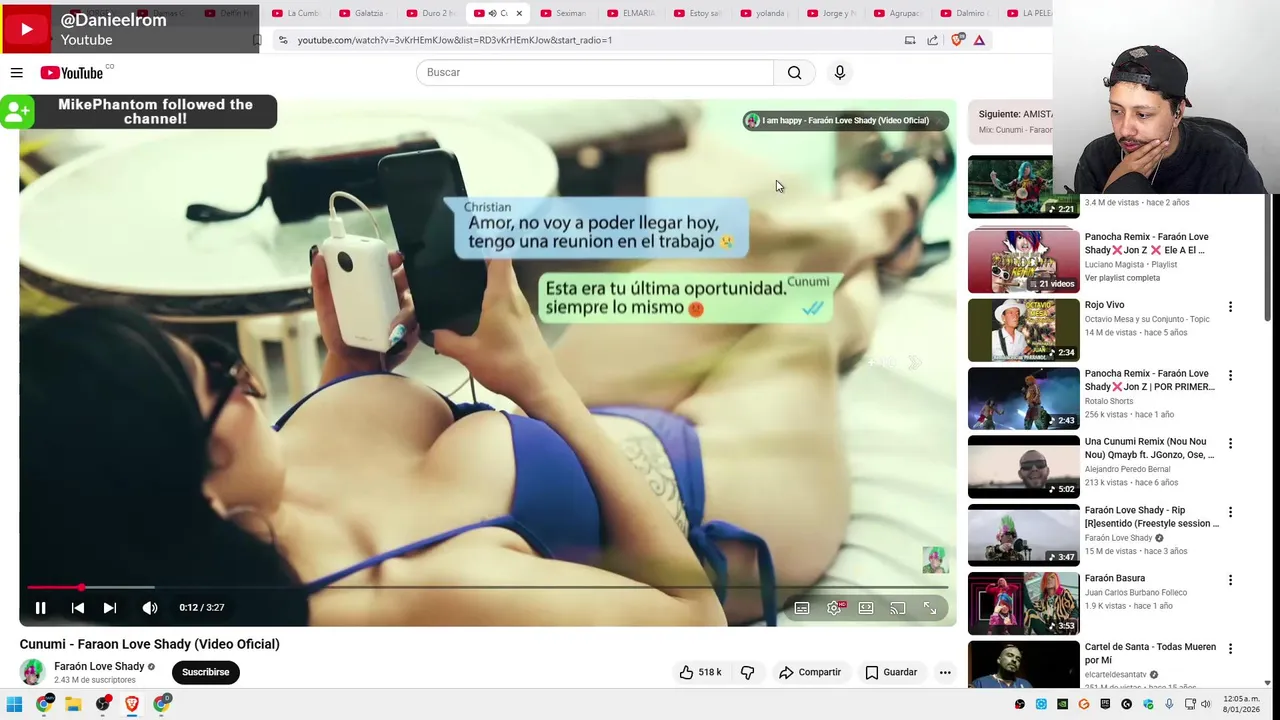Open Rojo Vivo video thumbnail
This screenshot has height=720, width=1280.
click(x=1024, y=329)
